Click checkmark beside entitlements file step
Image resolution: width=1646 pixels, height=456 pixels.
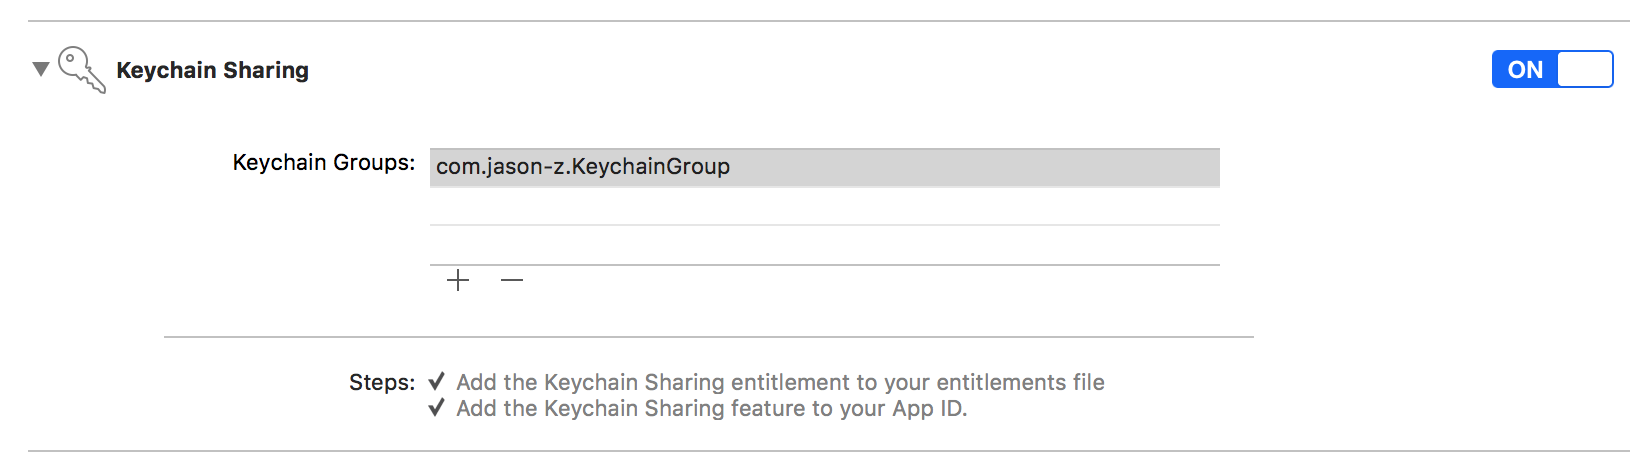click(x=436, y=382)
